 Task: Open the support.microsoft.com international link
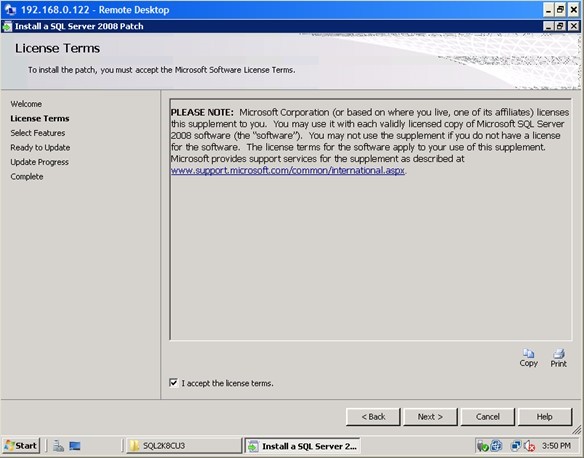pos(288,171)
